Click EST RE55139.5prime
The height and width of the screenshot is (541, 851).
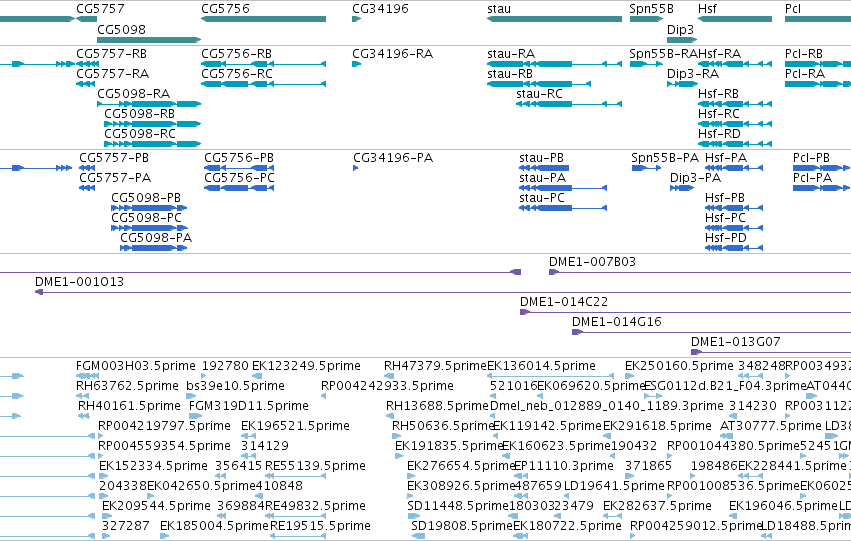(x=315, y=466)
